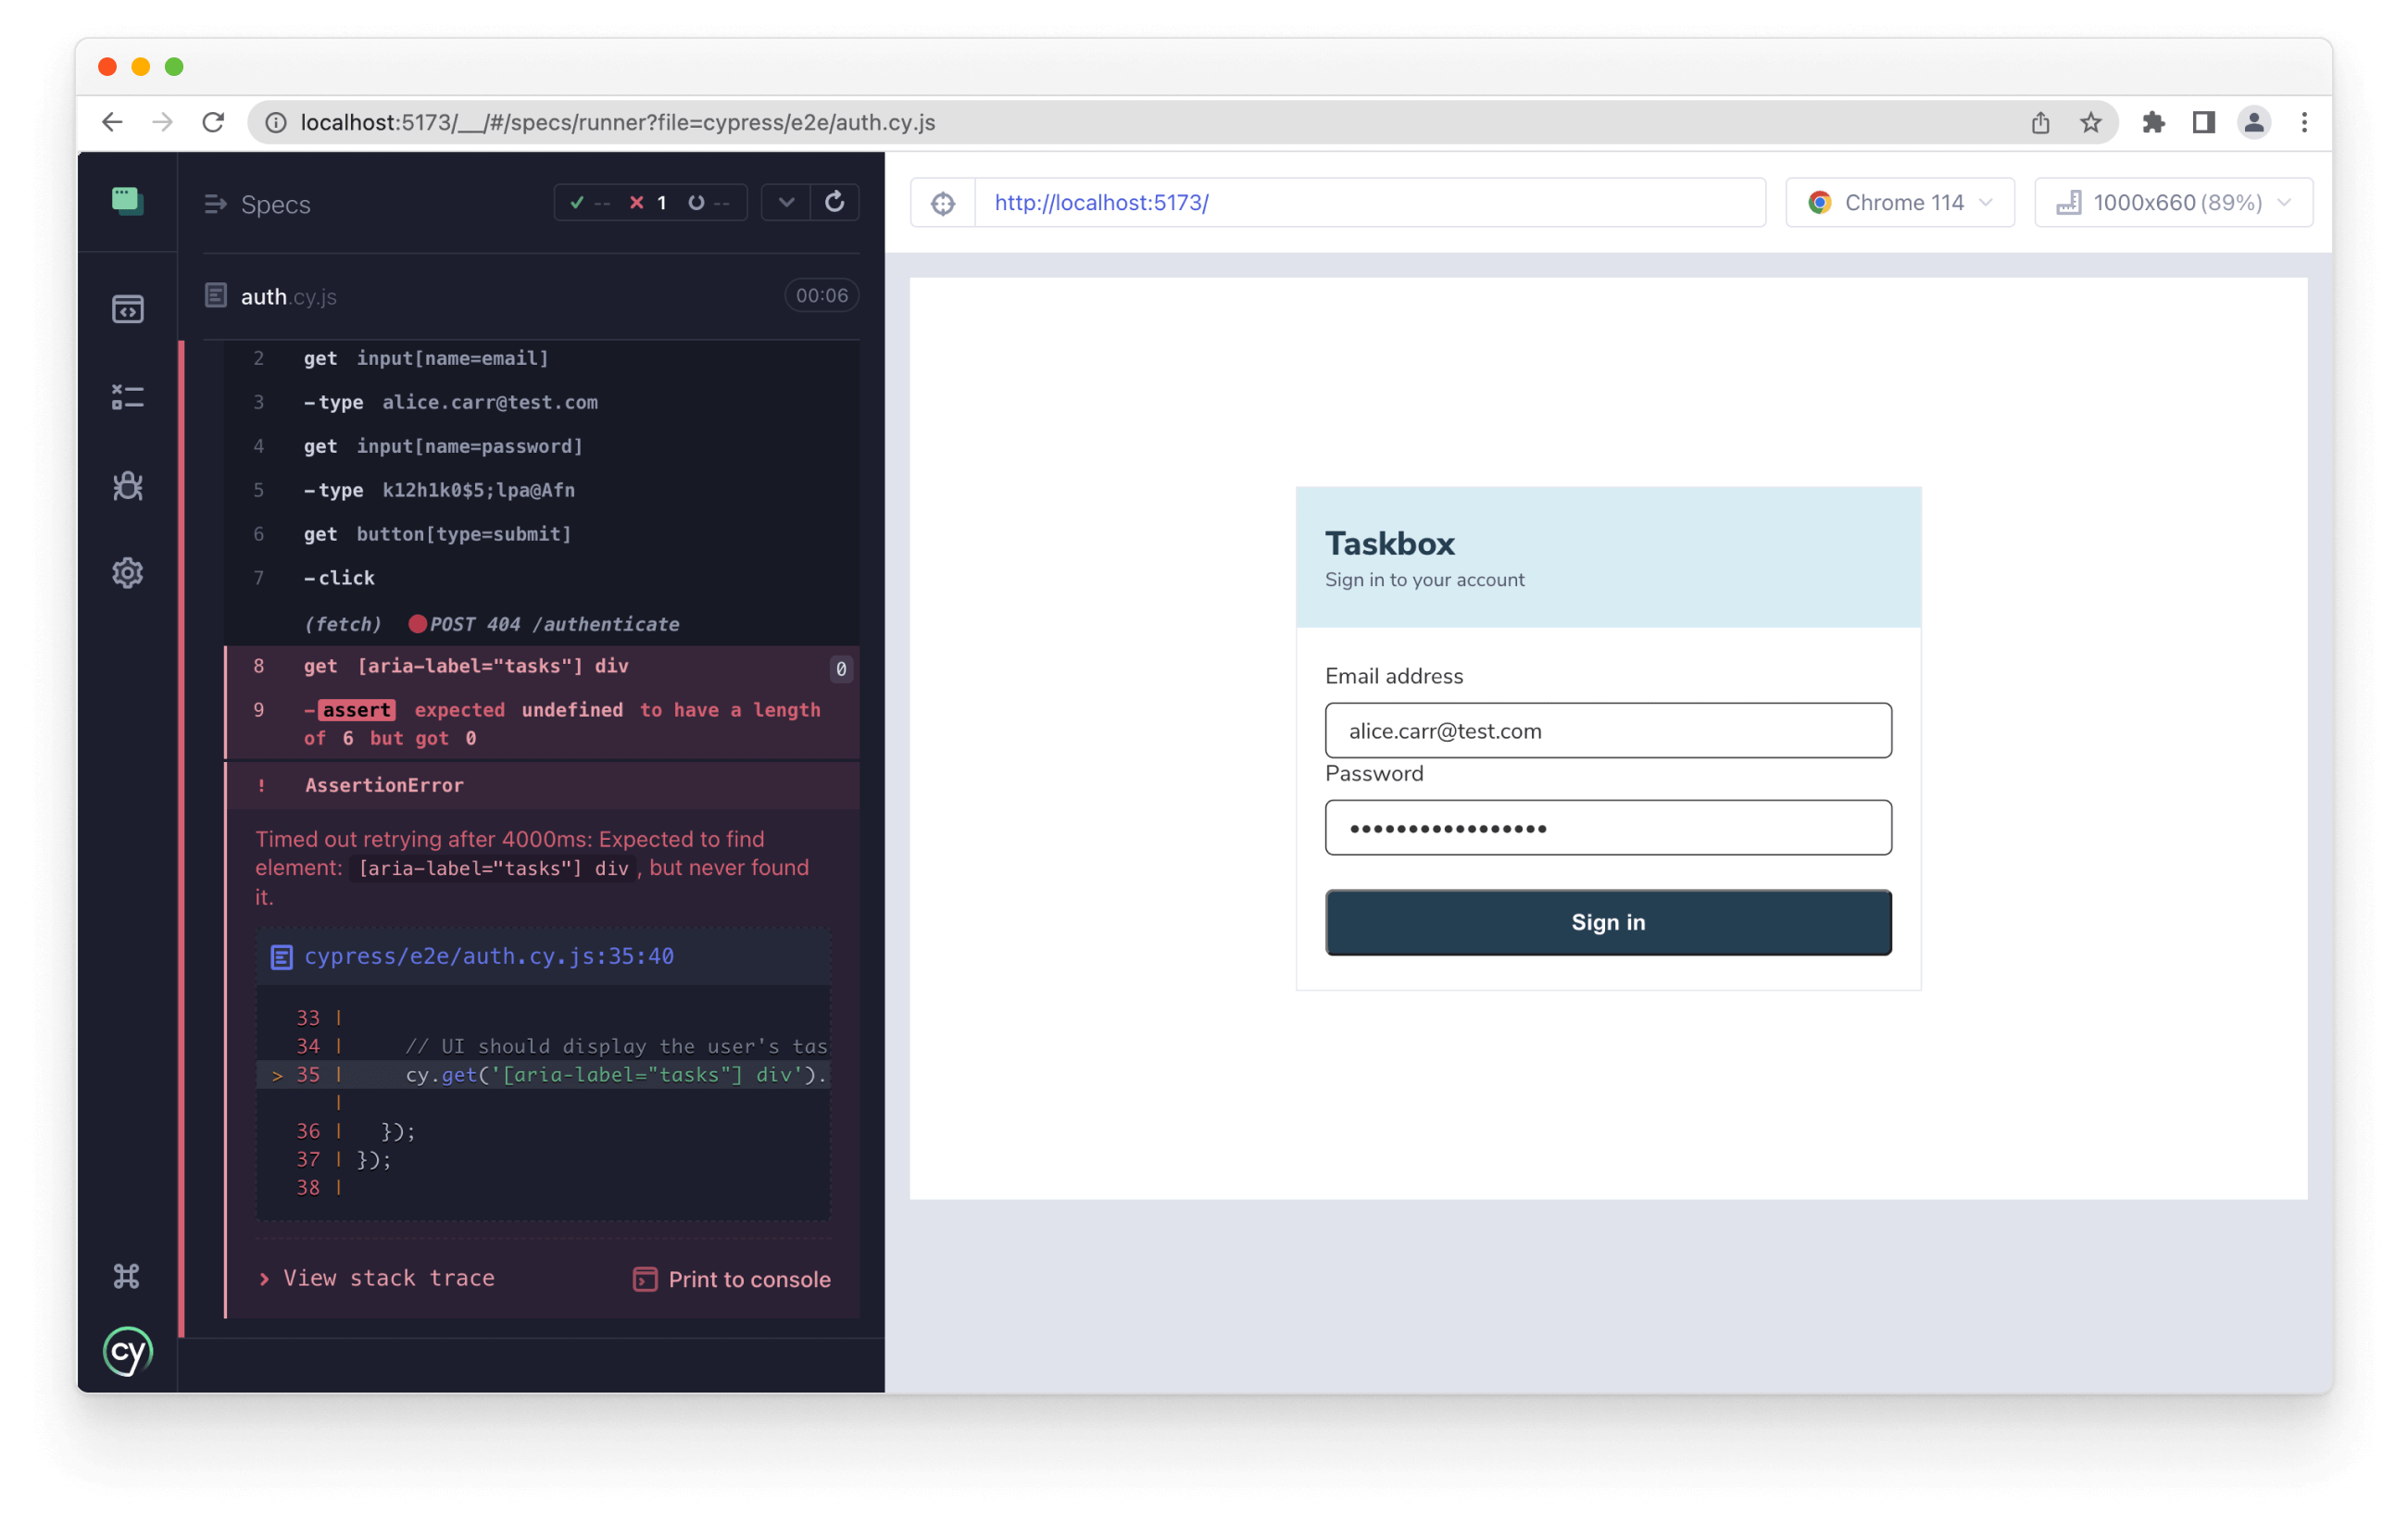Open cypress/e2e/auth.cy.js:35:40 file link
Image resolution: width=2408 pixels, height=1524 pixels.
[488, 956]
